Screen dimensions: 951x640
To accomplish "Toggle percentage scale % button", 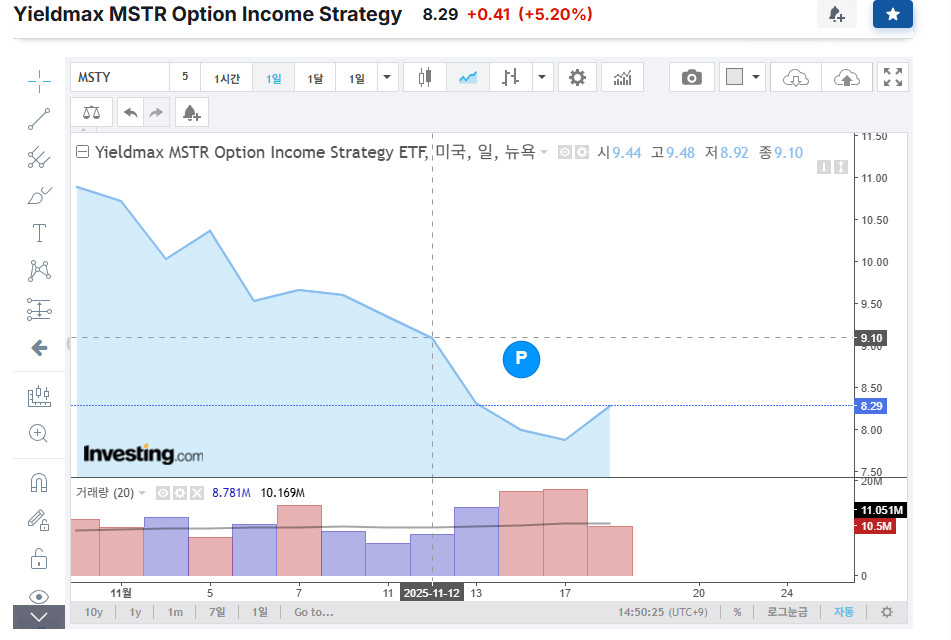I will pyautogui.click(x=738, y=612).
